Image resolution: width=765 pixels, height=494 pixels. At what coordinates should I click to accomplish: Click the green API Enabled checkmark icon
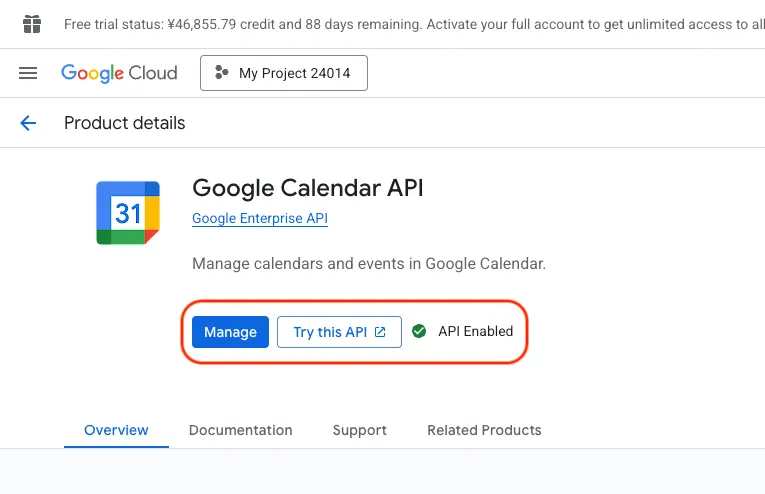[419, 331]
